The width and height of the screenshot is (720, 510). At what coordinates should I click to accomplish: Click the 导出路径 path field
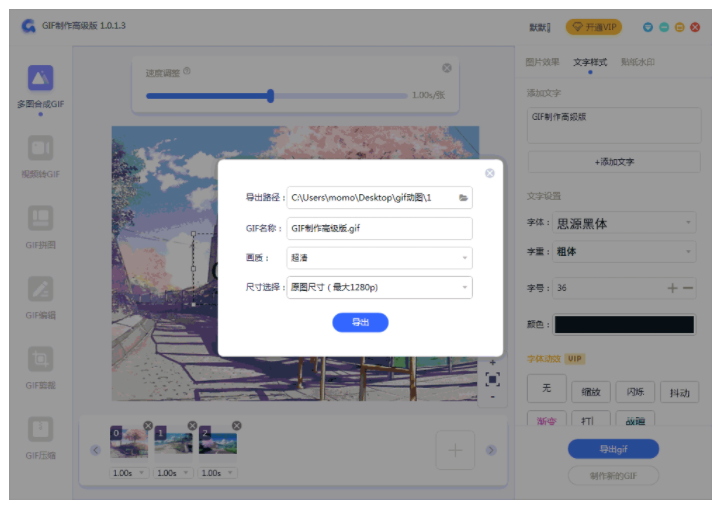(x=379, y=198)
